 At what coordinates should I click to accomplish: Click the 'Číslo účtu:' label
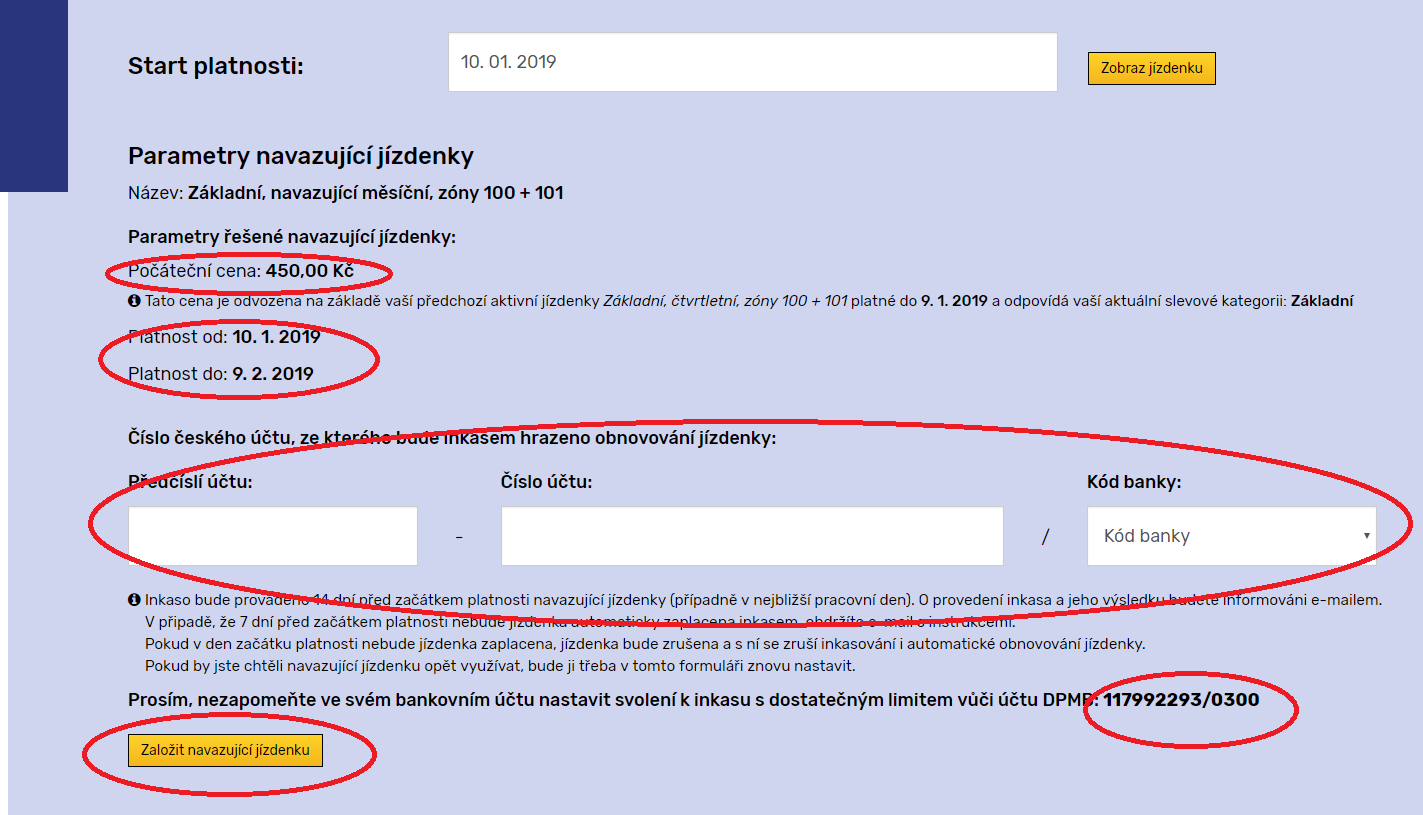[x=547, y=482]
